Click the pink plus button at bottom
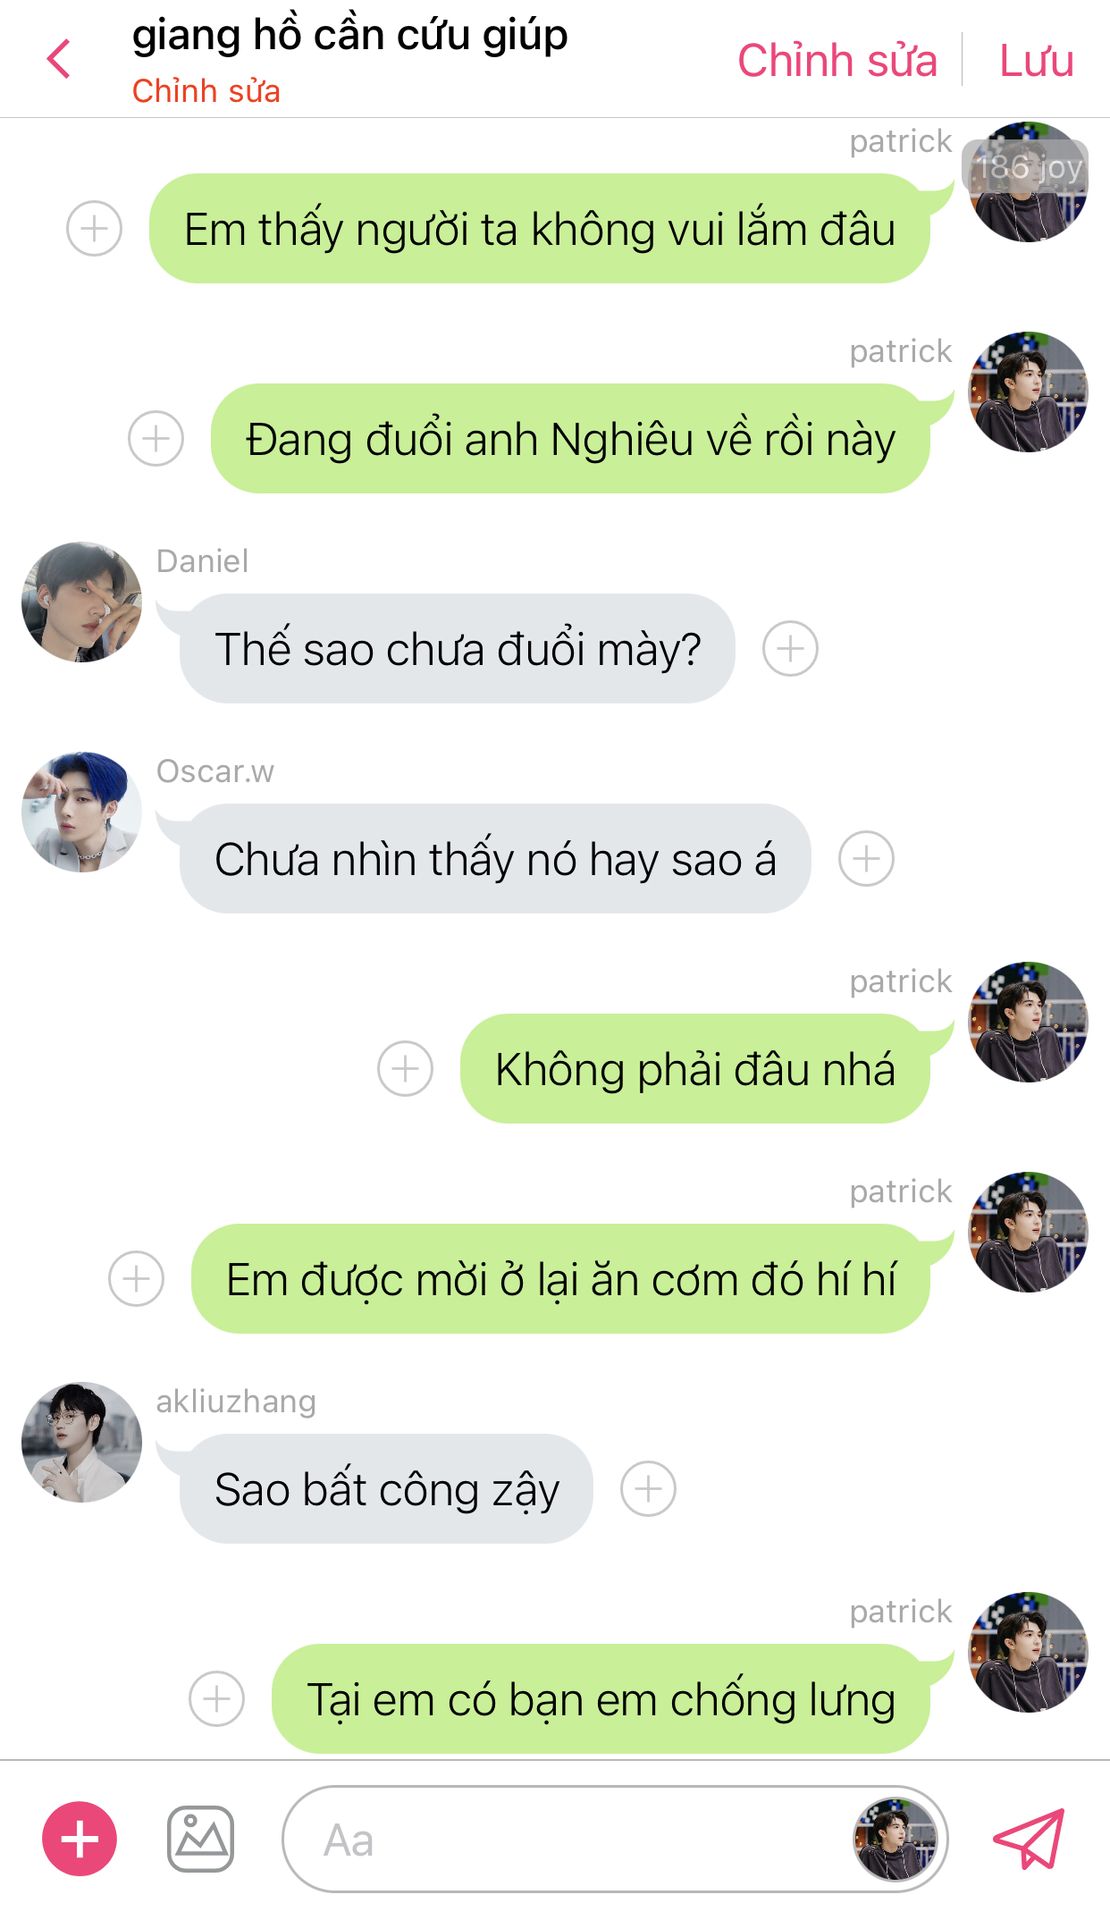 [79, 1839]
